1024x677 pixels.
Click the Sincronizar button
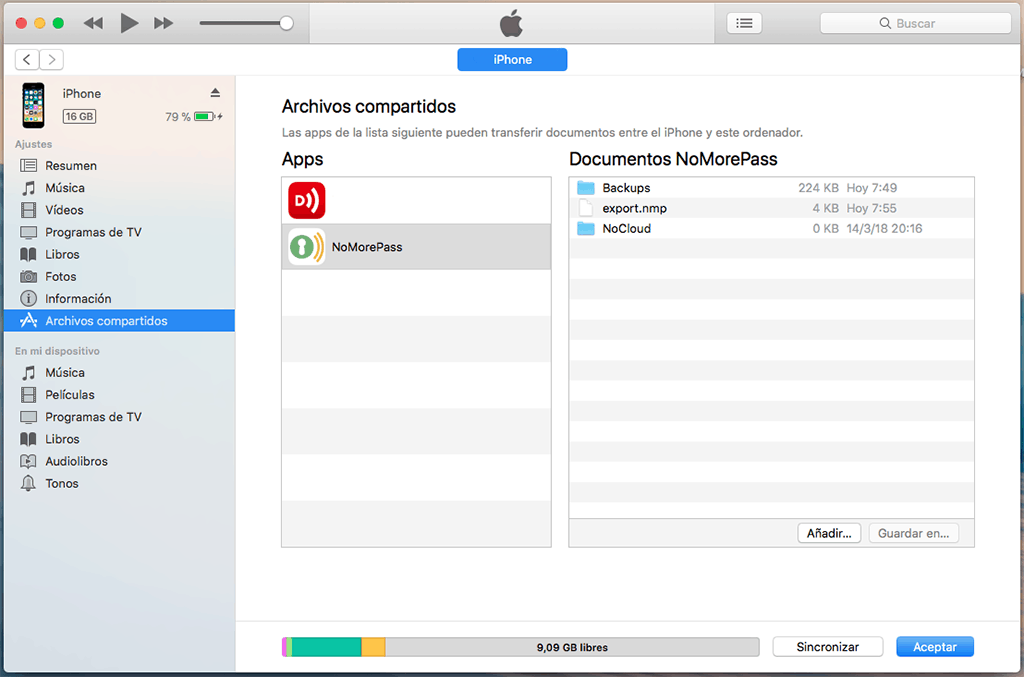tap(827, 647)
